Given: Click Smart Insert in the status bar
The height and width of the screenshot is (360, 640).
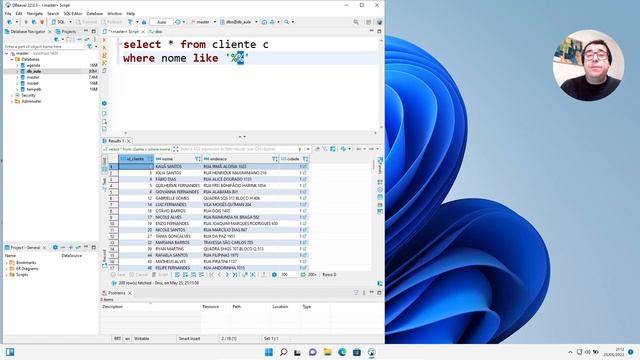Looking at the screenshot, I should point(189,339).
